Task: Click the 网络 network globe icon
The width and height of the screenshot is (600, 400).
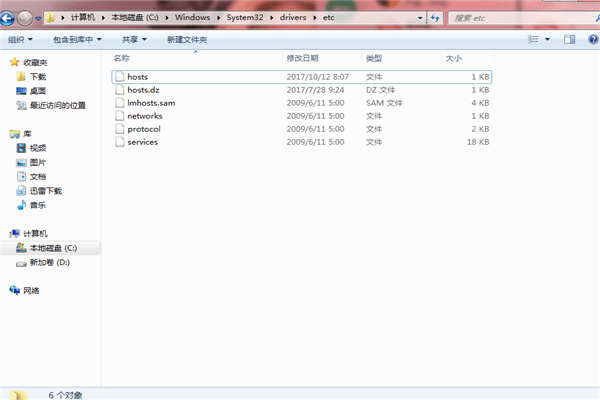Action: 15,290
